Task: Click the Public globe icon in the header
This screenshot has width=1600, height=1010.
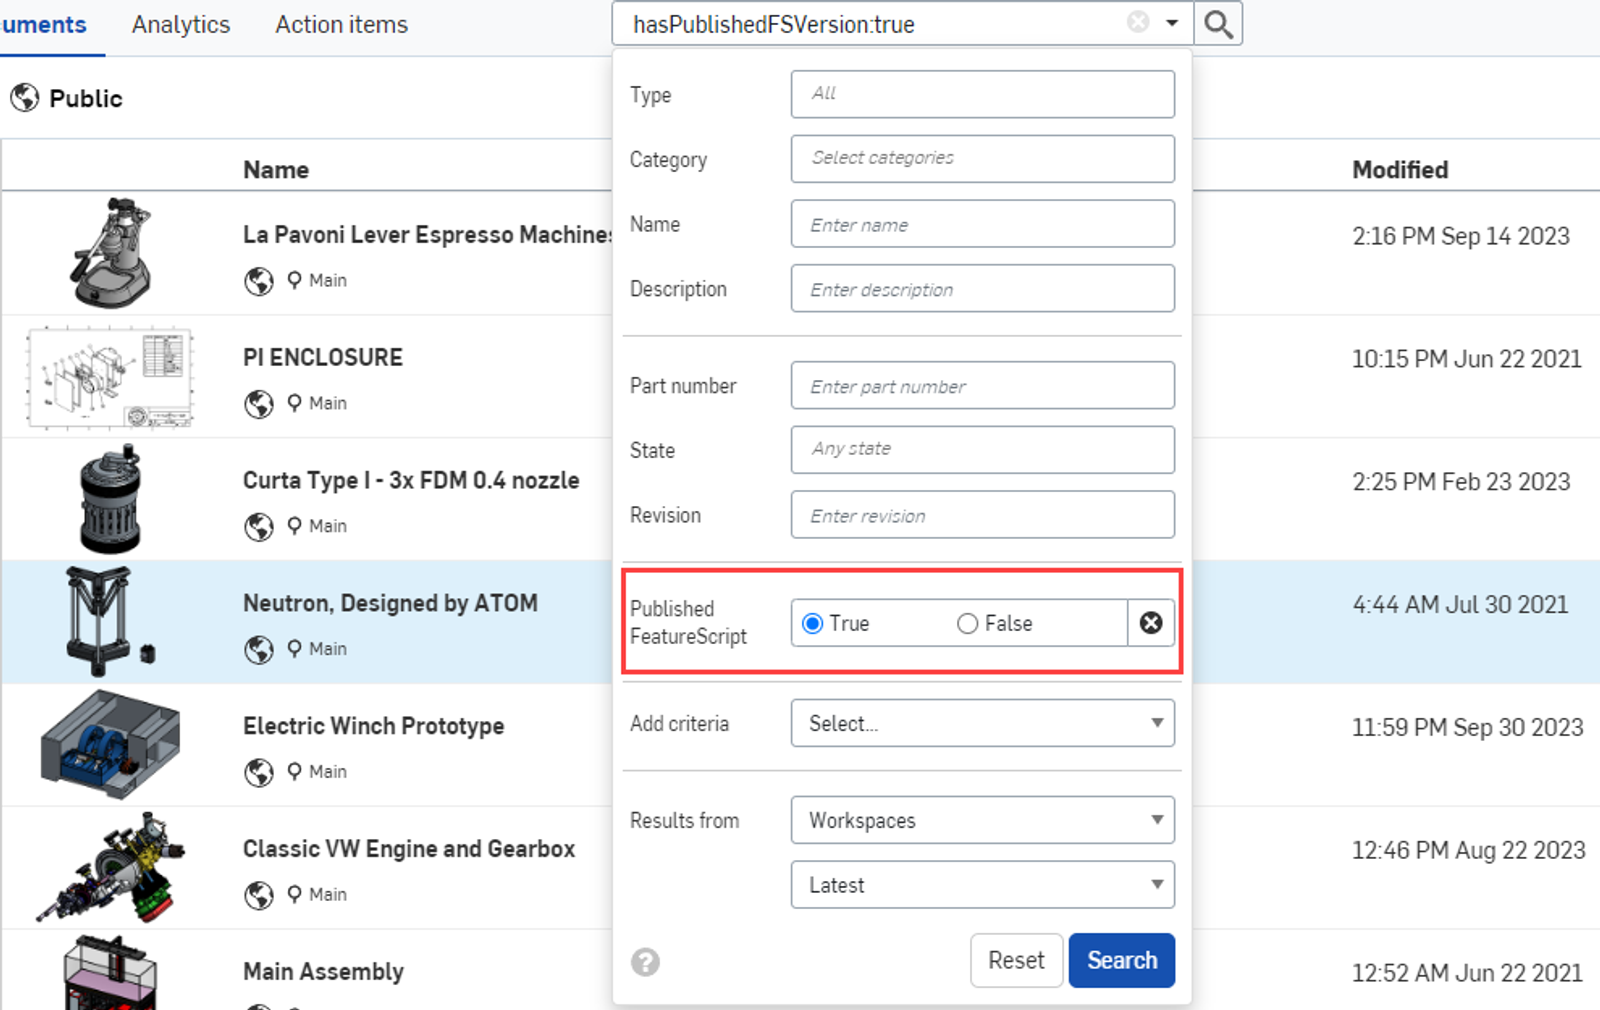Action: 24,97
